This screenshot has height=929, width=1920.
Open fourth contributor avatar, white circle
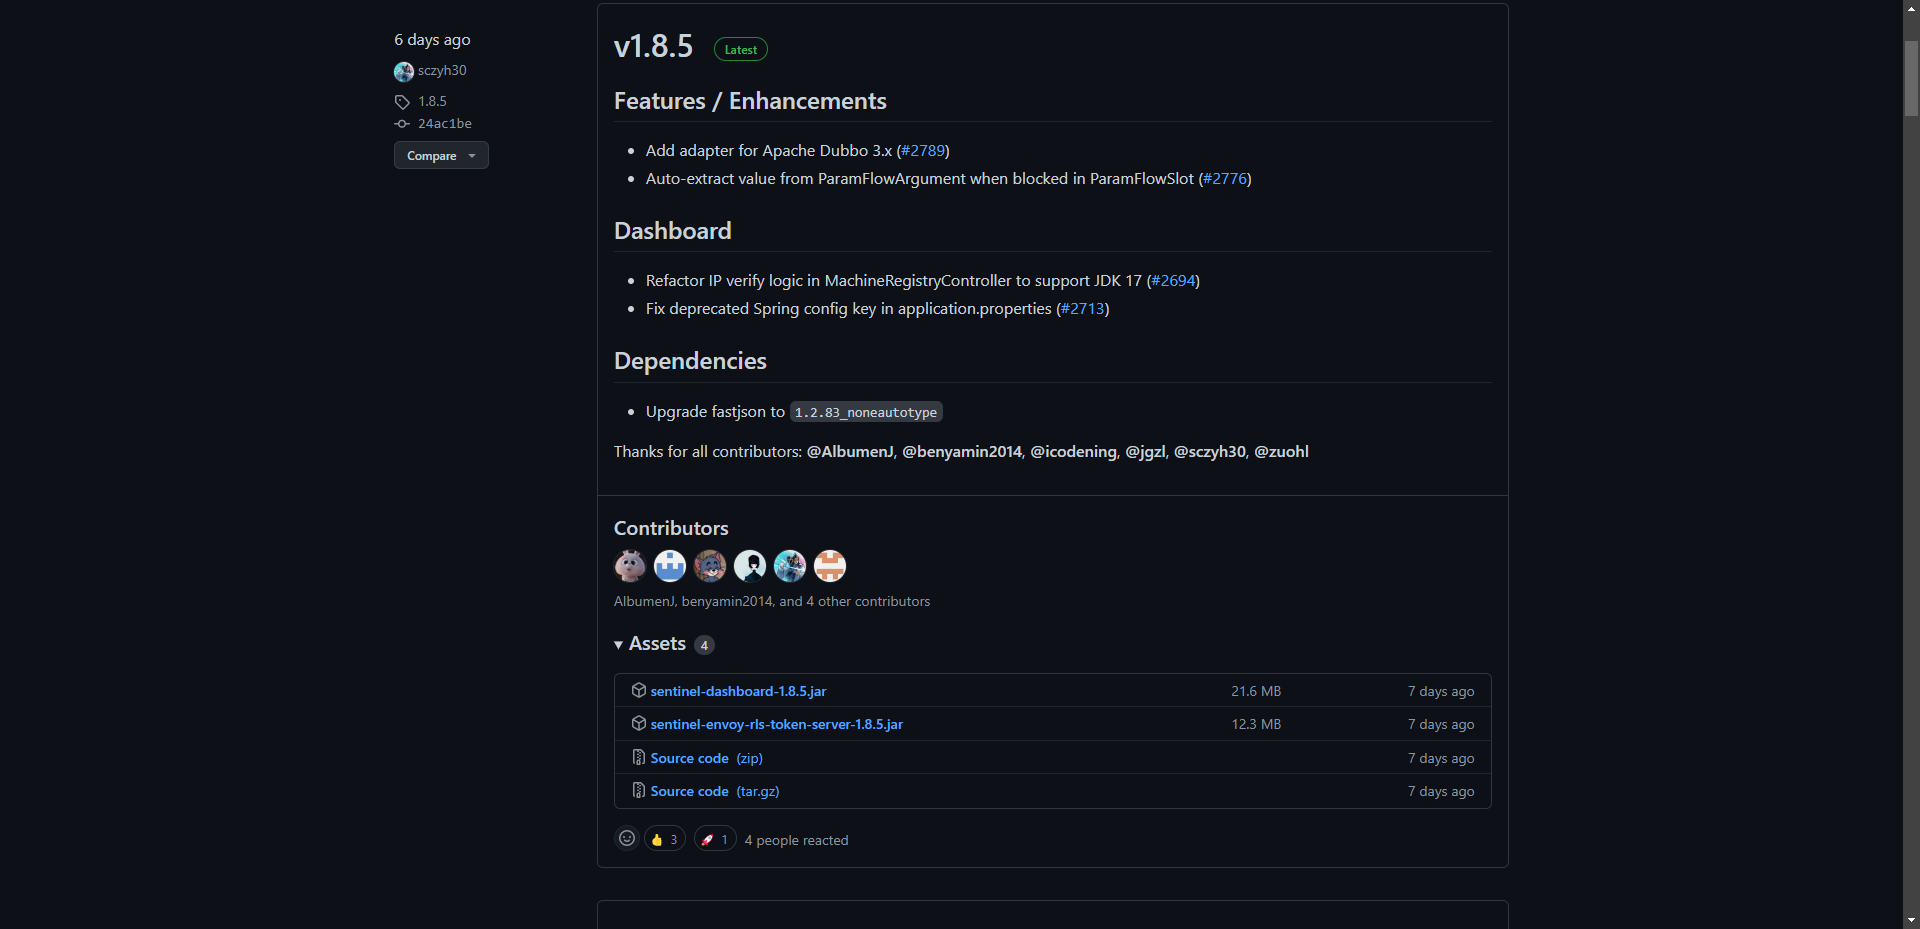[750, 566]
